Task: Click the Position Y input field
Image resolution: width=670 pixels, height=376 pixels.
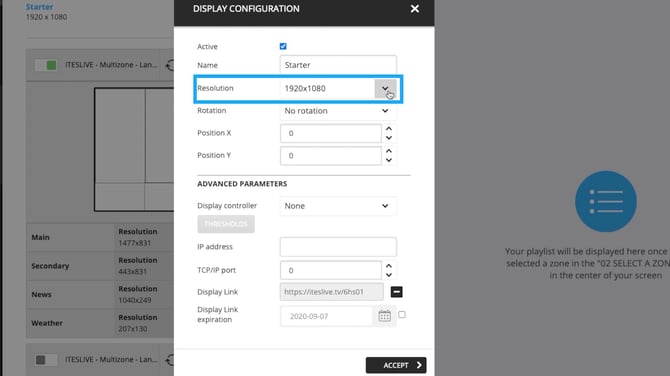Action: tap(331, 156)
